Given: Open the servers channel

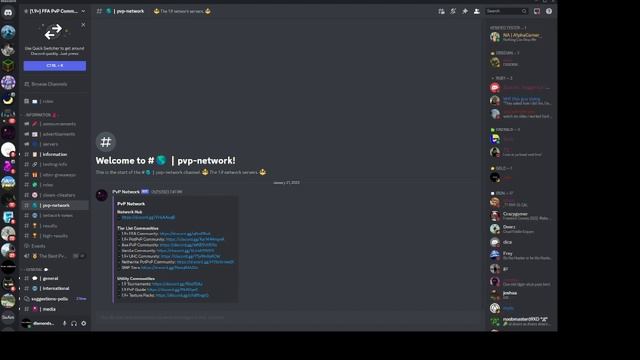Looking at the screenshot, I should point(55,144).
